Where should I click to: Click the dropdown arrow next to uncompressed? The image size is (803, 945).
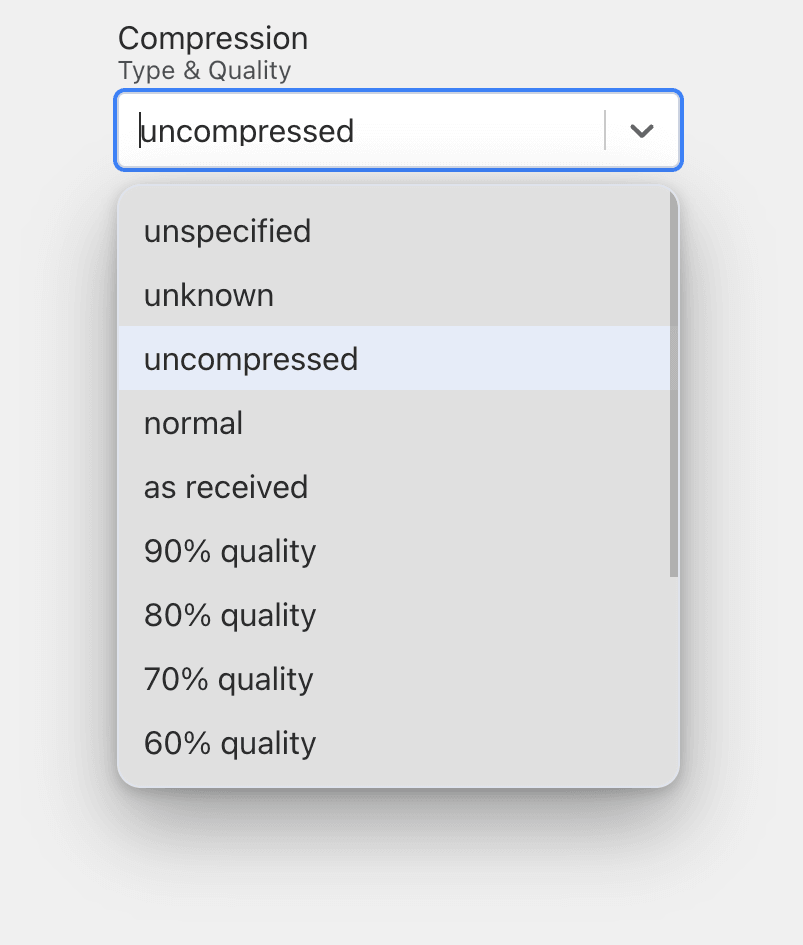[641, 130]
